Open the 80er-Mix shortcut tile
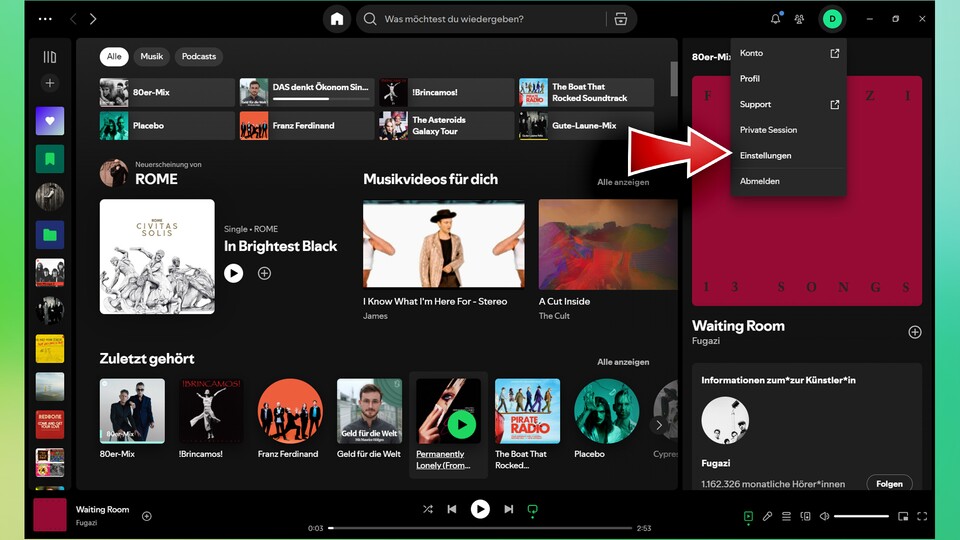960x540 pixels. click(x=167, y=92)
